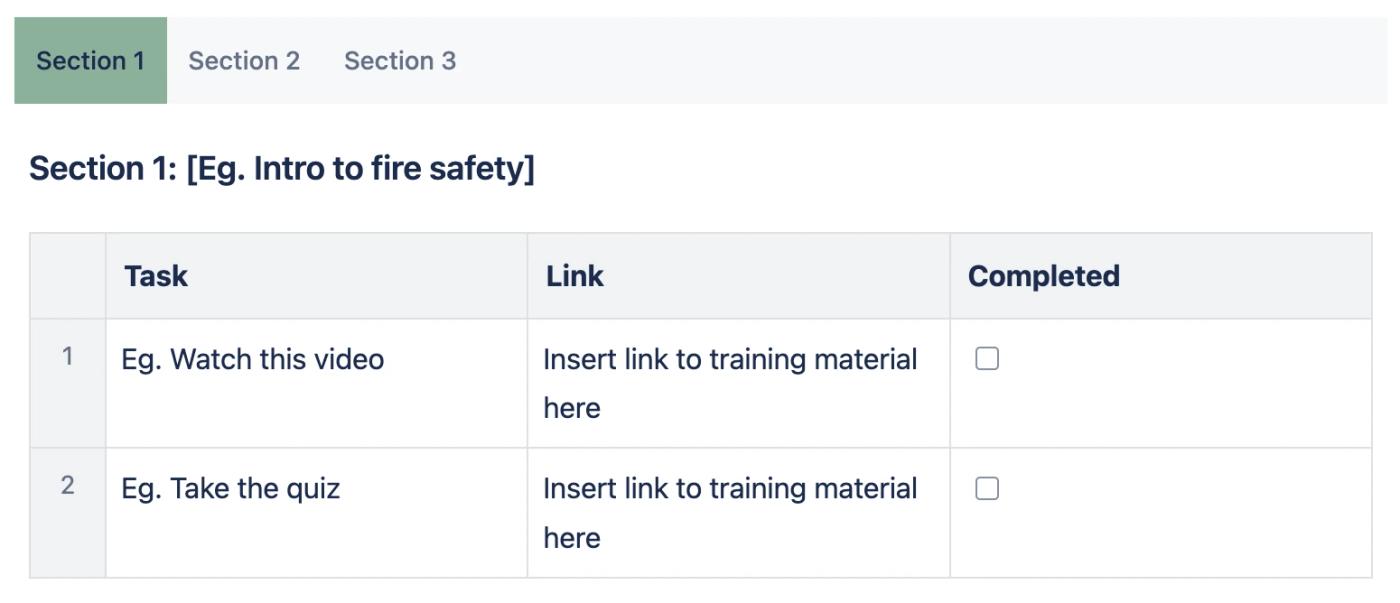The height and width of the screenshot is (603, 1400).
Task: Select row number 1 in the table
Action: point(67,357)
